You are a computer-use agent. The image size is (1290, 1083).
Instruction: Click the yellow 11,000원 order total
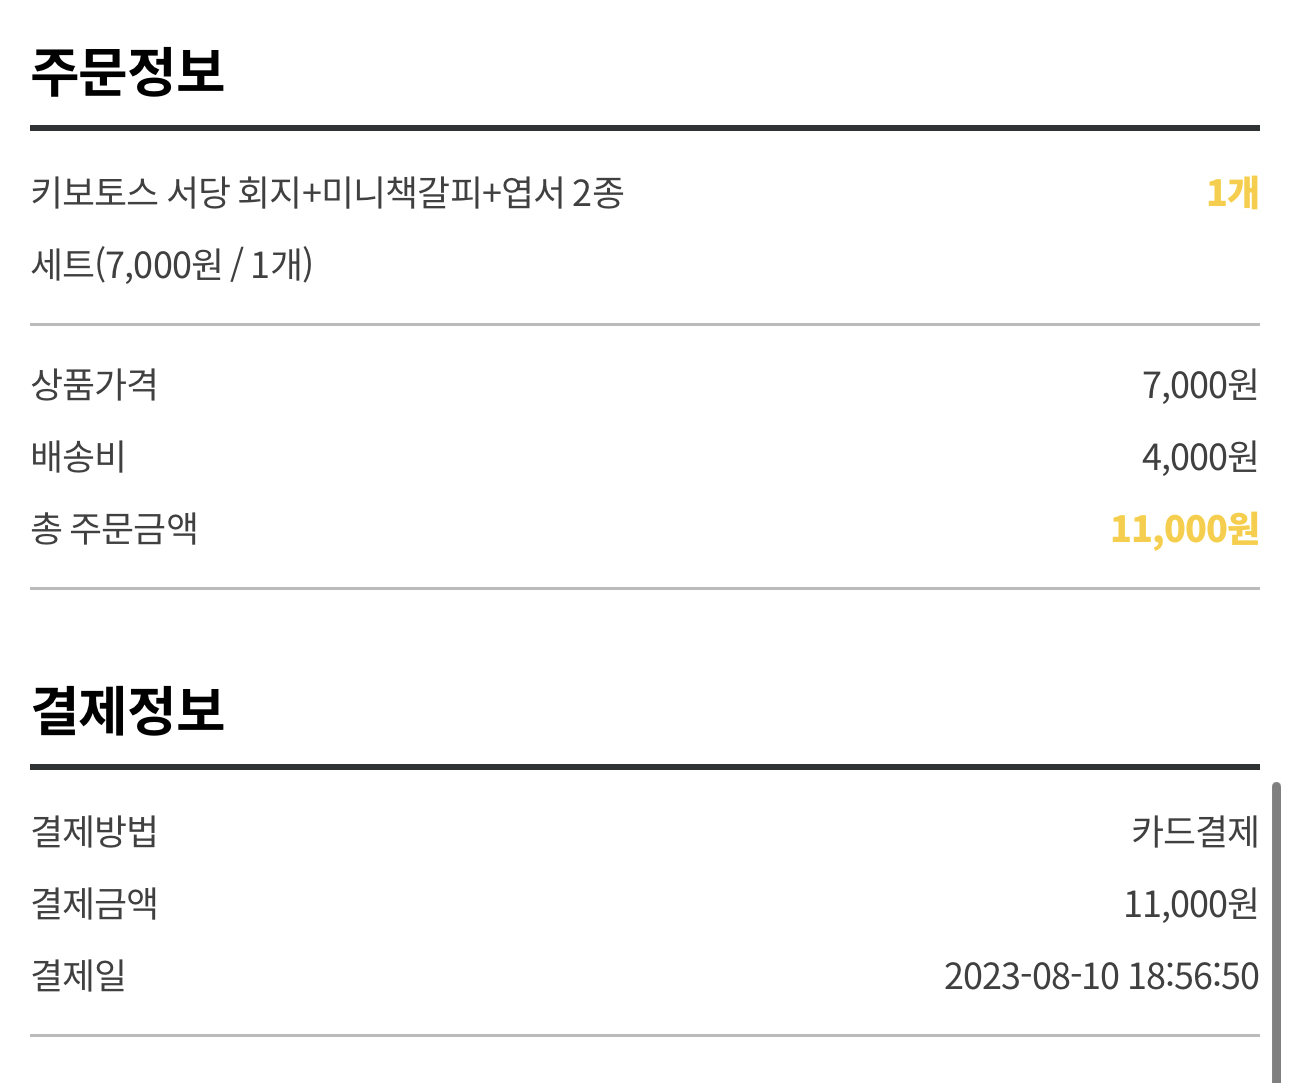click(1184, 529)
